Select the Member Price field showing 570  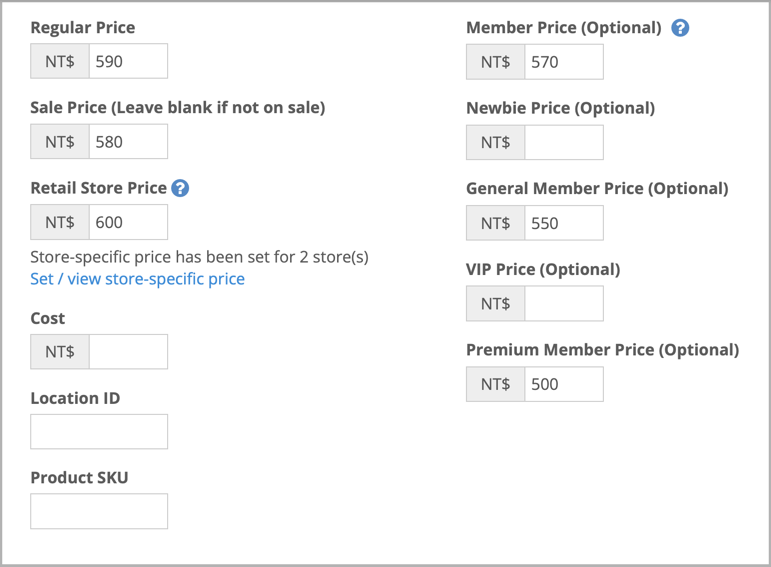pyautogui.click(x=564, y=62)
